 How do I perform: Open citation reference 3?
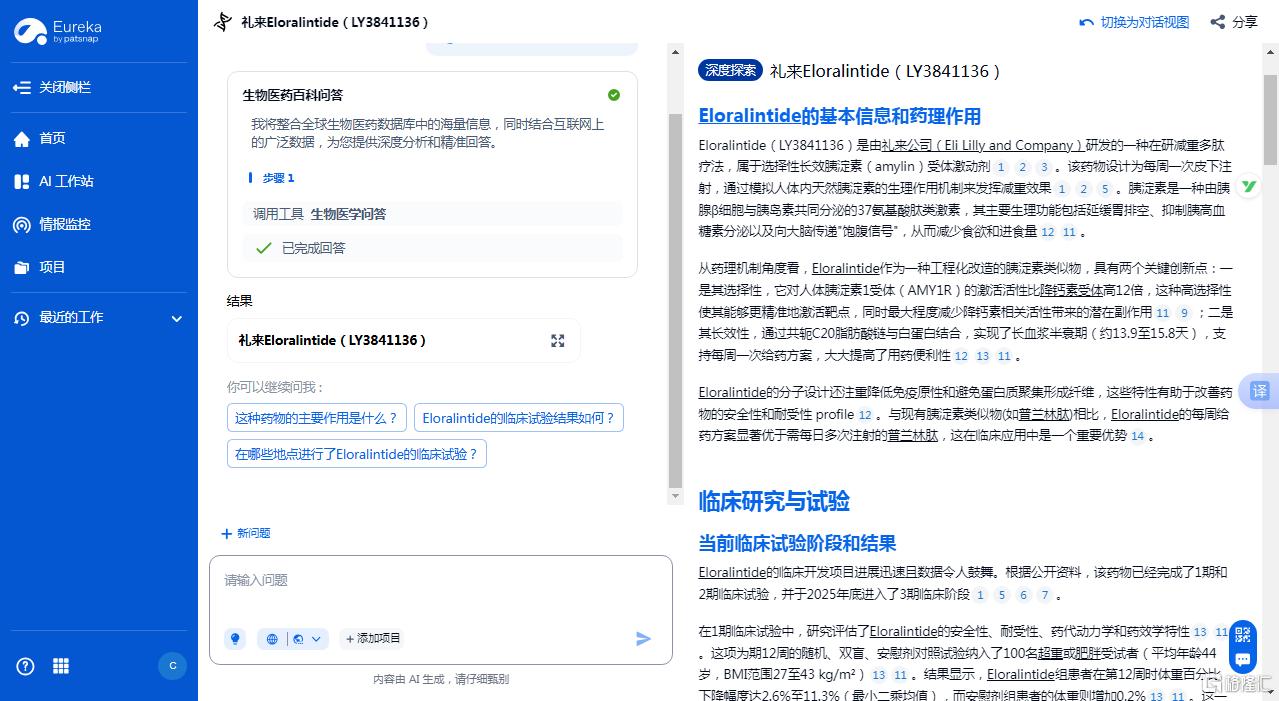point(1044,168)
